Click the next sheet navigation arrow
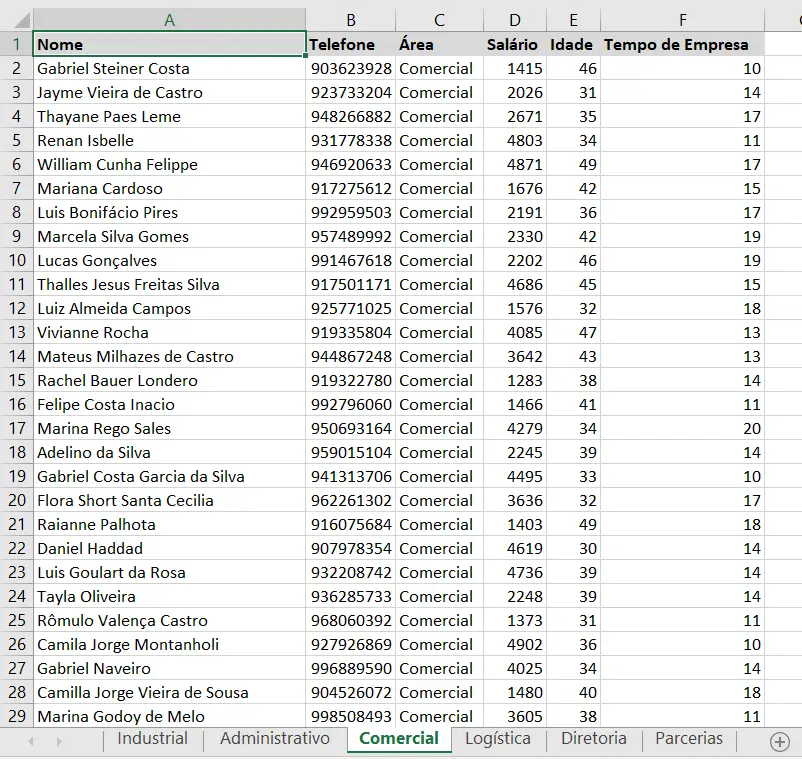 coord(59,741)
